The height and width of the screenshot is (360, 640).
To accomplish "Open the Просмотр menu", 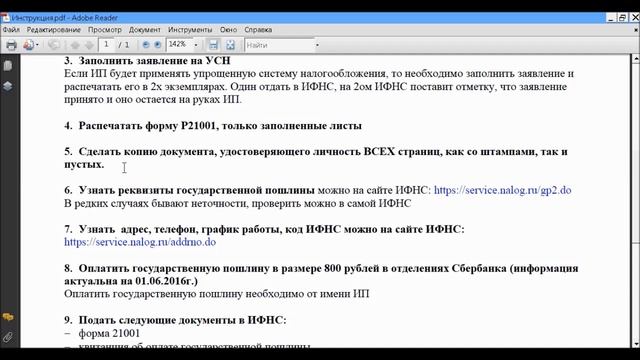I will pyautogui.click(x=105, y=30).
